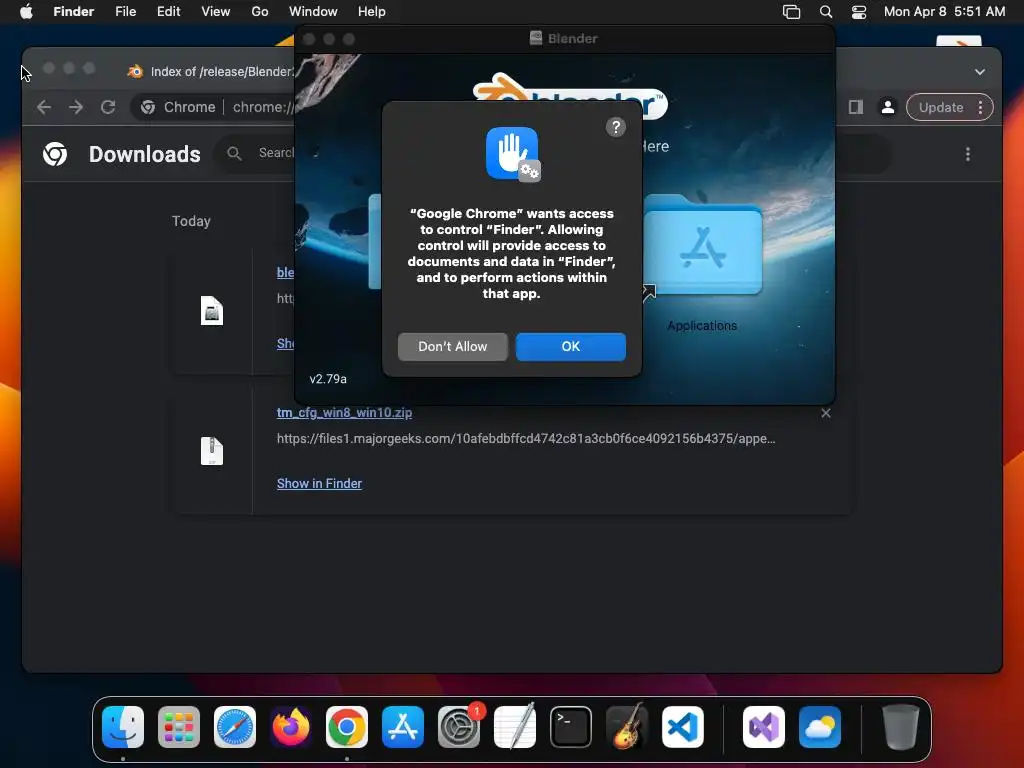This screenshot has width=1024, height=768.
Task: Open the View menu
Action: [215, 11]
